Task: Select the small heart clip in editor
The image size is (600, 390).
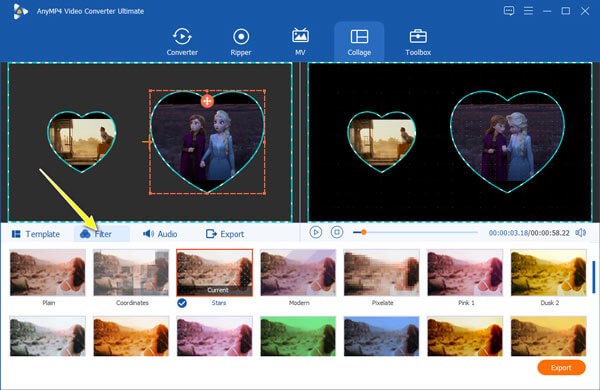Action: coord(82,142)
